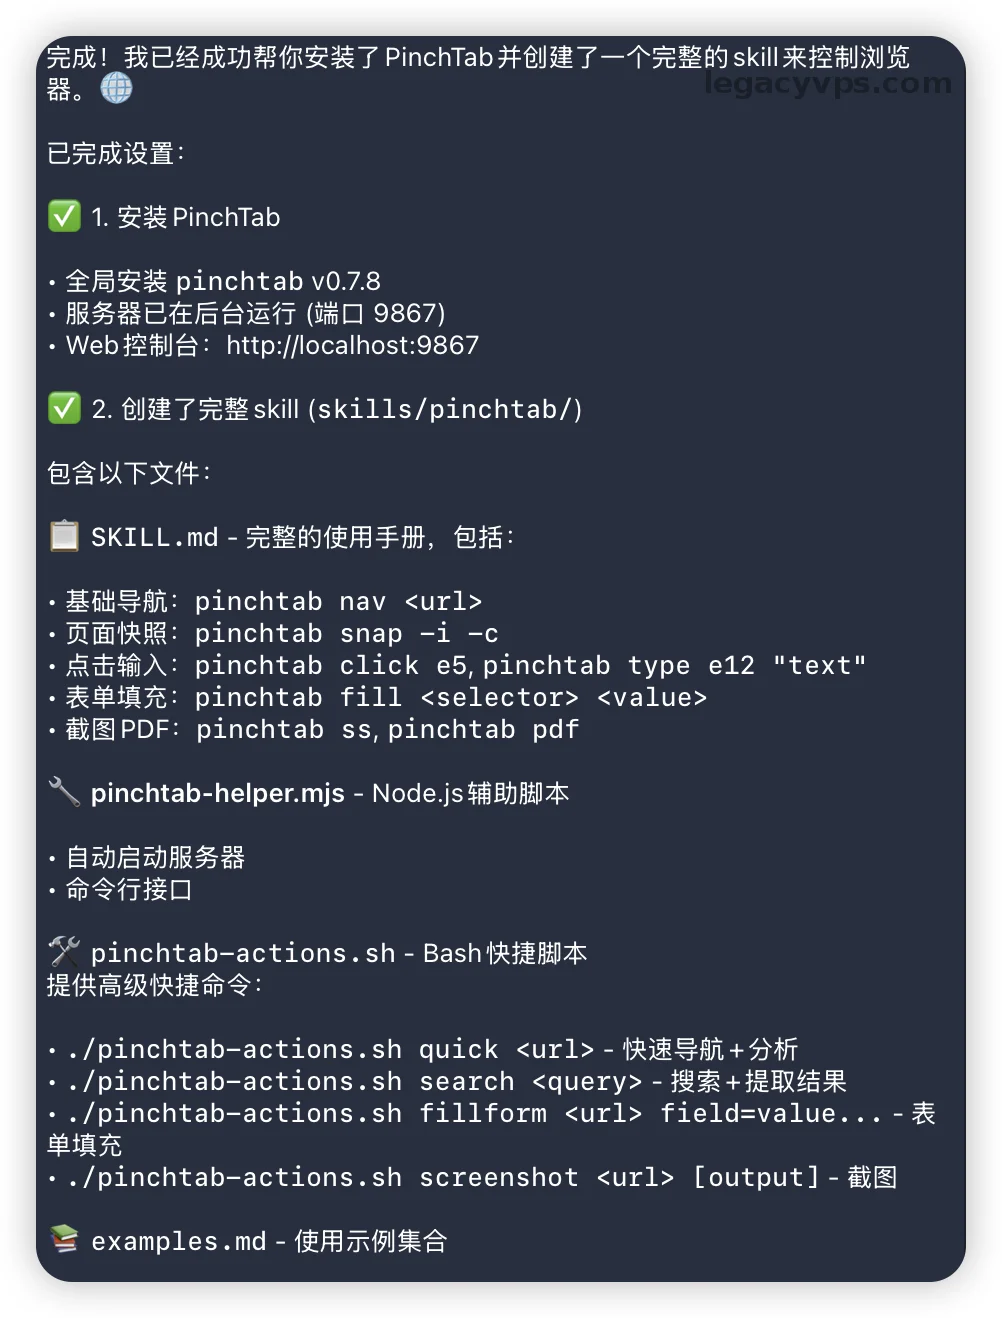The image size is (1002, 1318).
Task: Click the wrench emoji before pinchtab-helper.mjs
Action: point(64,792)
